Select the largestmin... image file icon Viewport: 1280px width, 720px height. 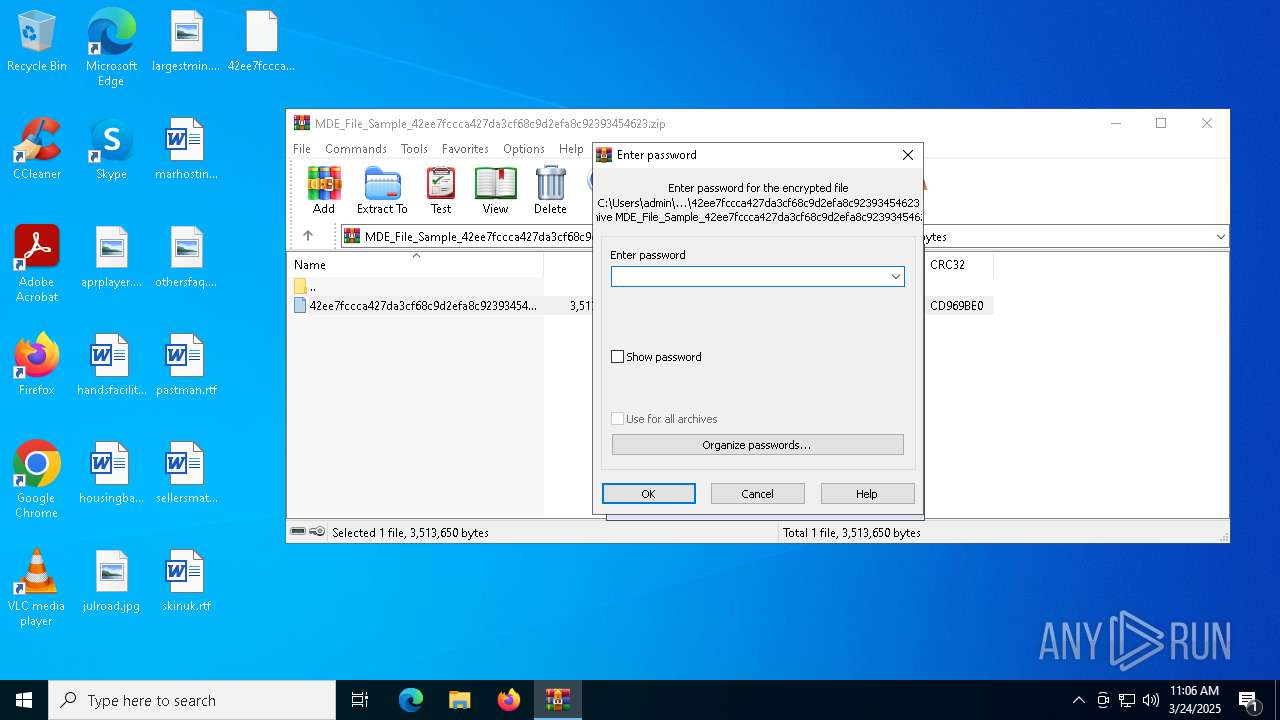point(186,42)
